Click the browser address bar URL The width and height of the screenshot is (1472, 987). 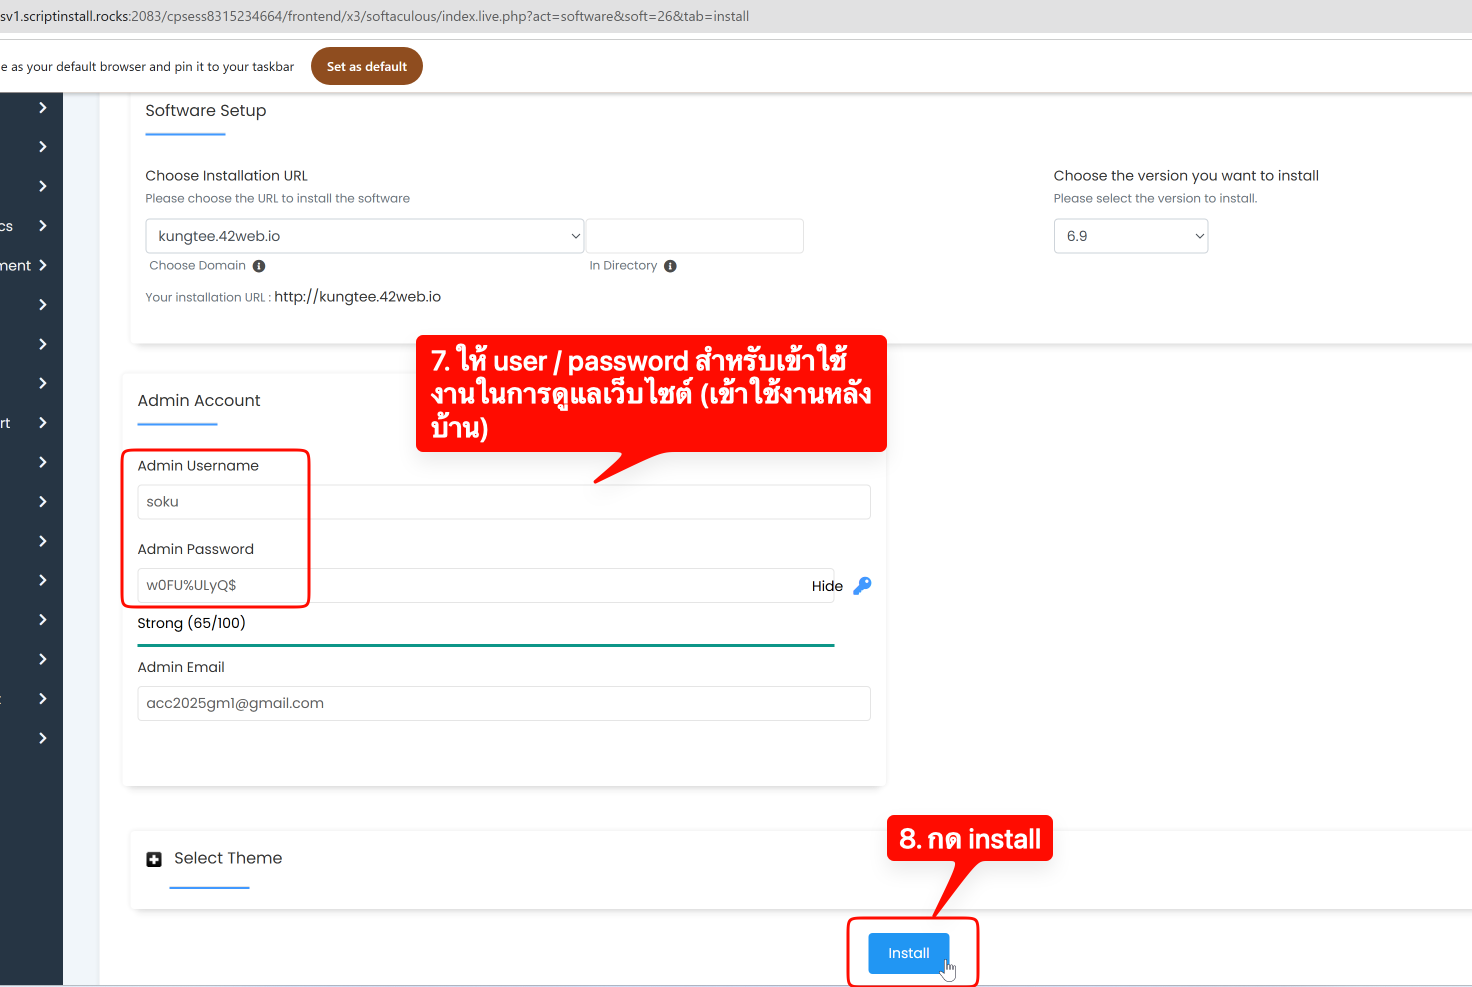(x=375, y=16)
